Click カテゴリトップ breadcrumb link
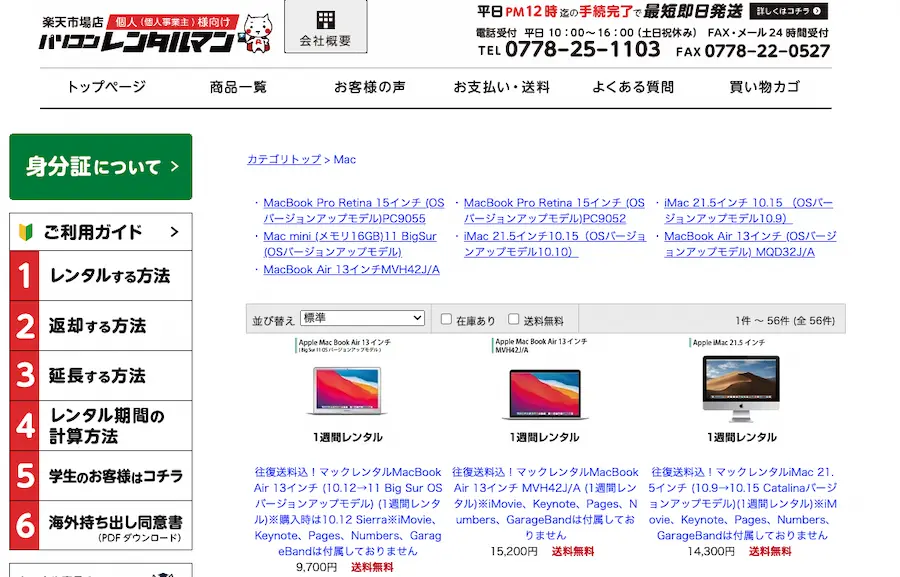This screenshot has height=577, width=900. [284, 160]
